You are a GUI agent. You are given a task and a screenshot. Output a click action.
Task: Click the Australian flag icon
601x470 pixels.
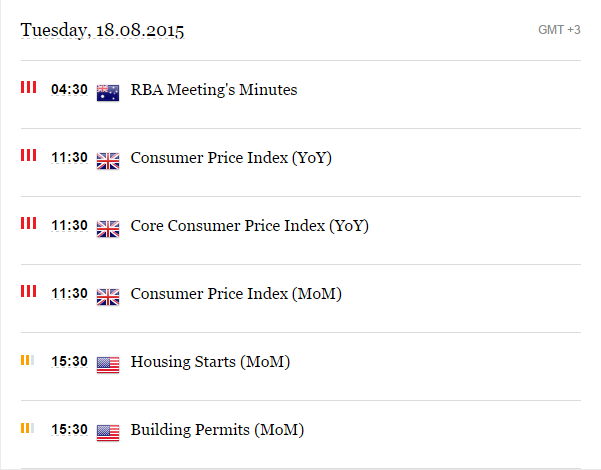pos(108,93)
